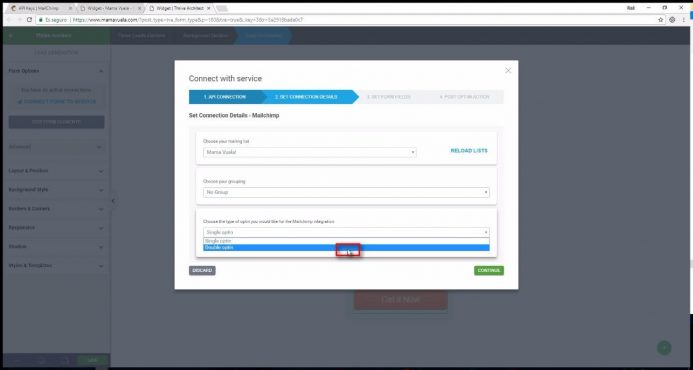
Task: Close the API Keys MailChimp browser tab
Action: [x=70, y=8]
